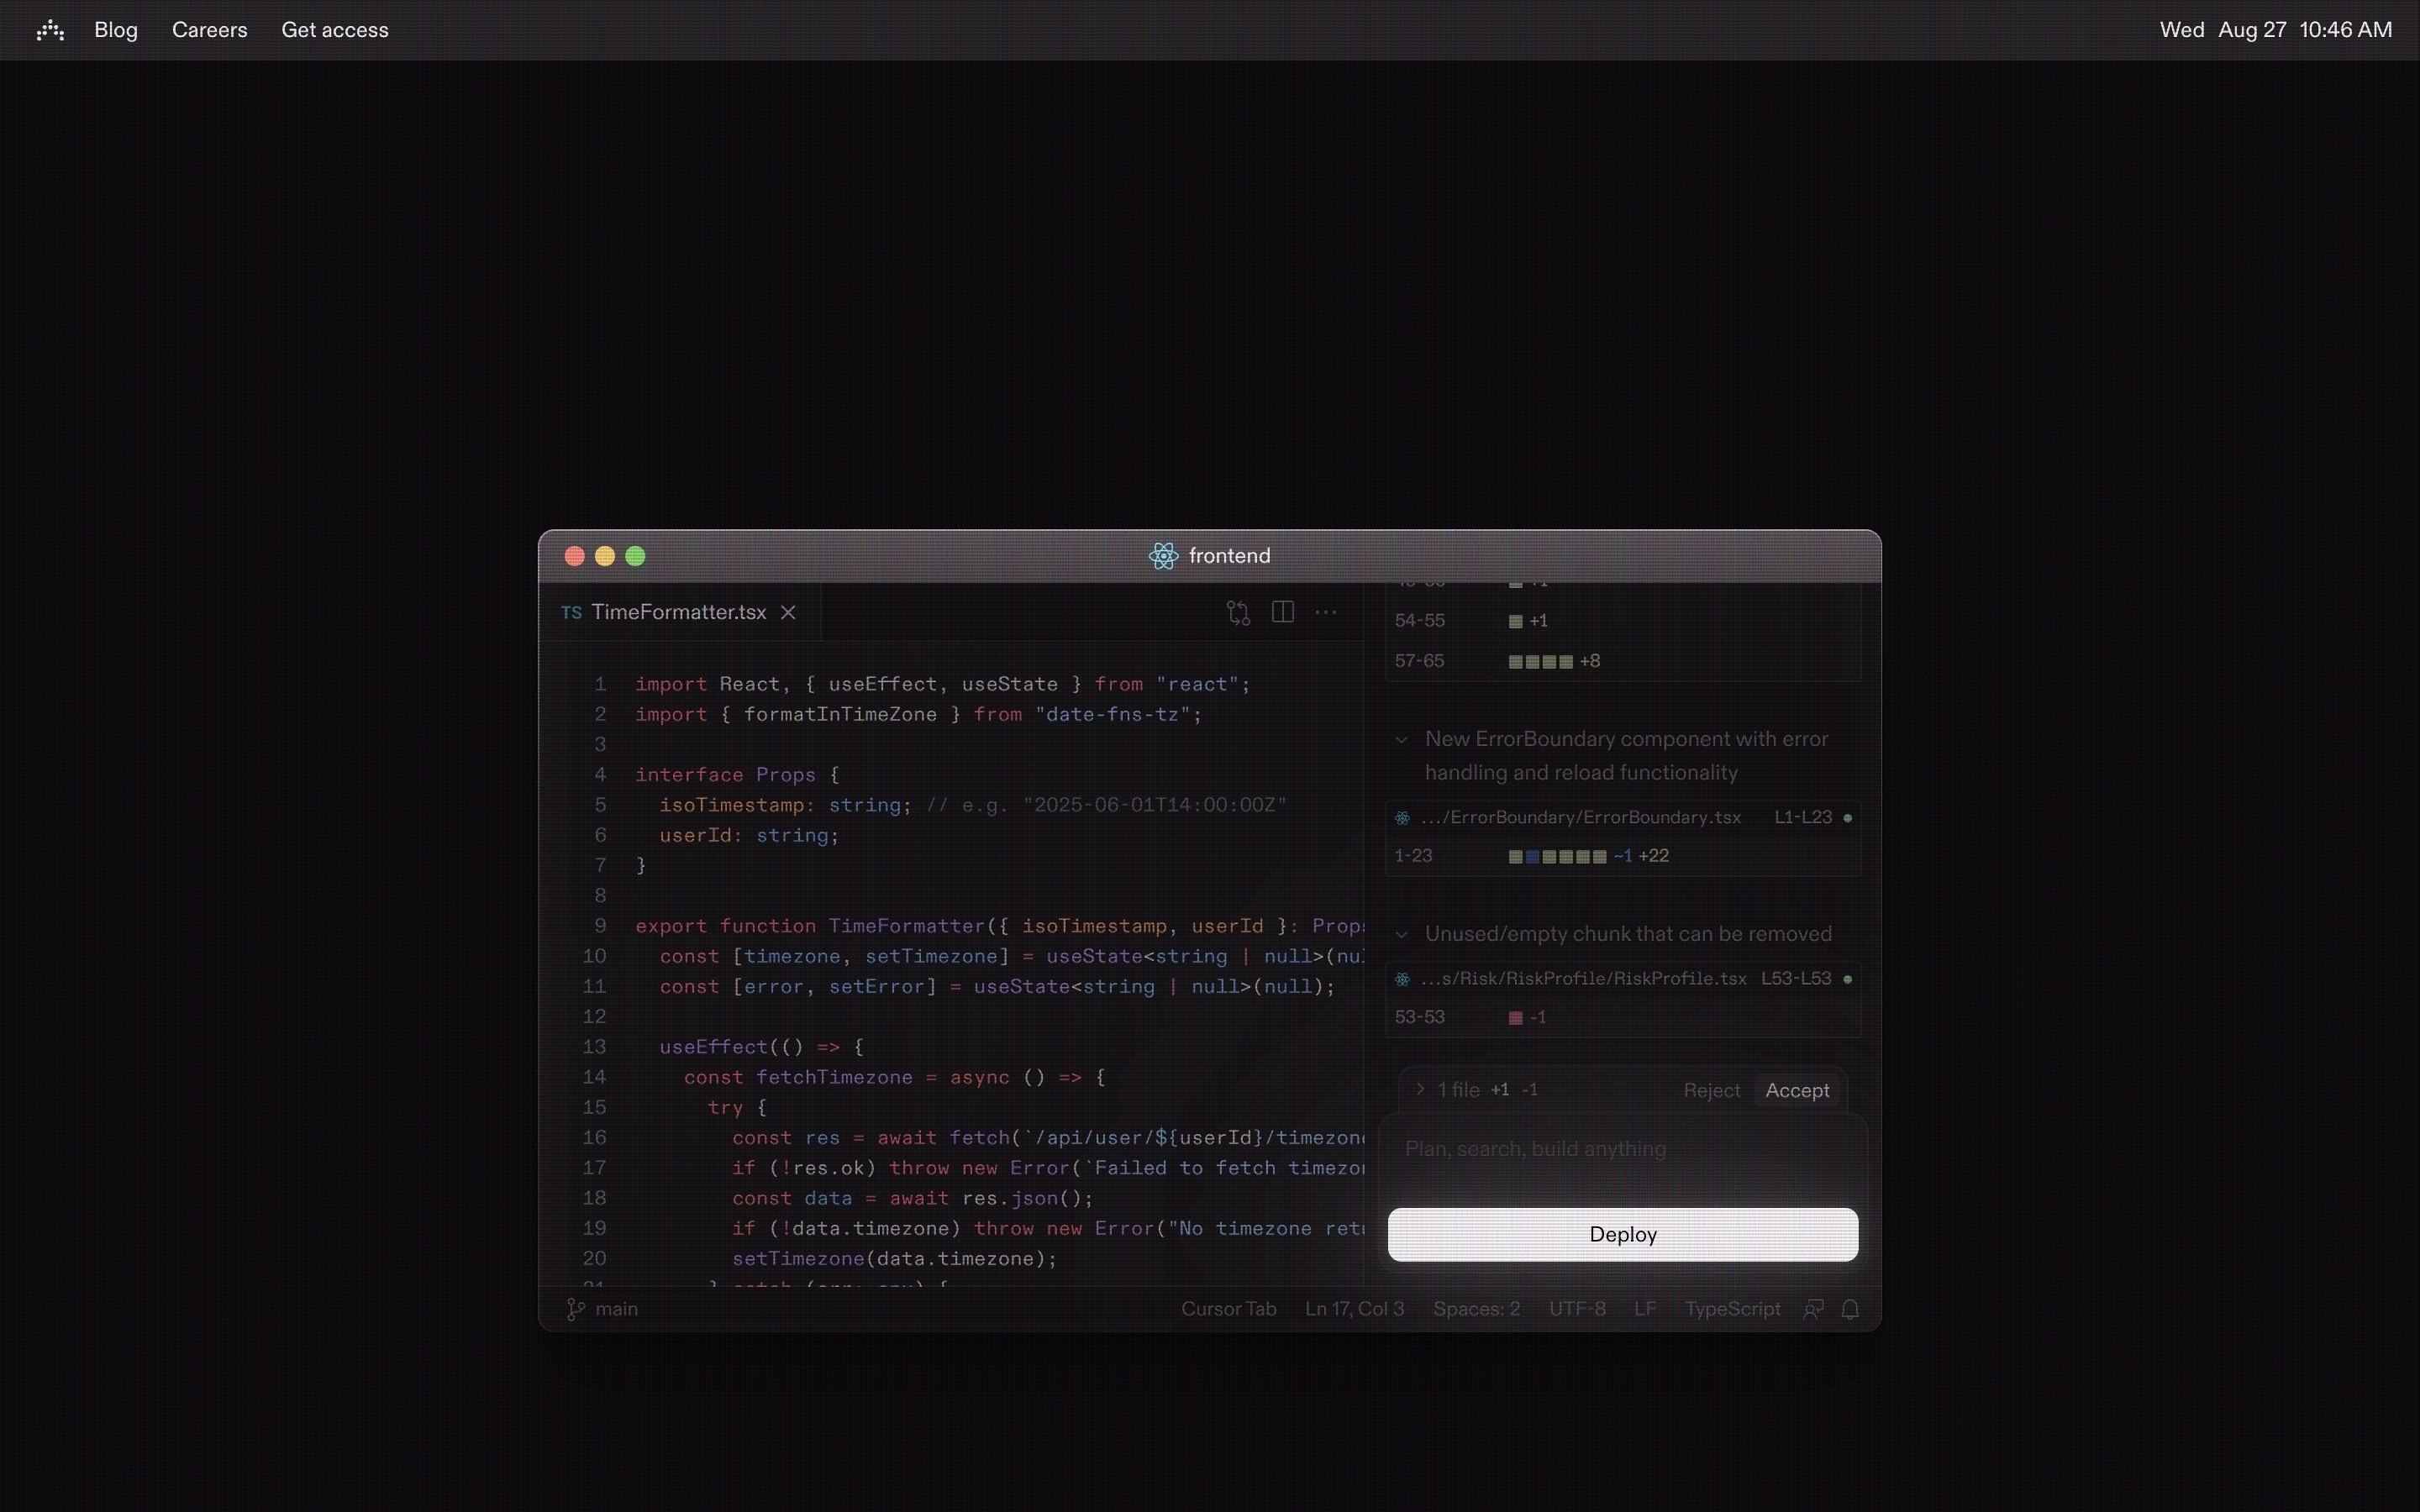
Task: Collapse the Unused/empty chunk section
Action: pyautogui.click(x=1401, y=935)
